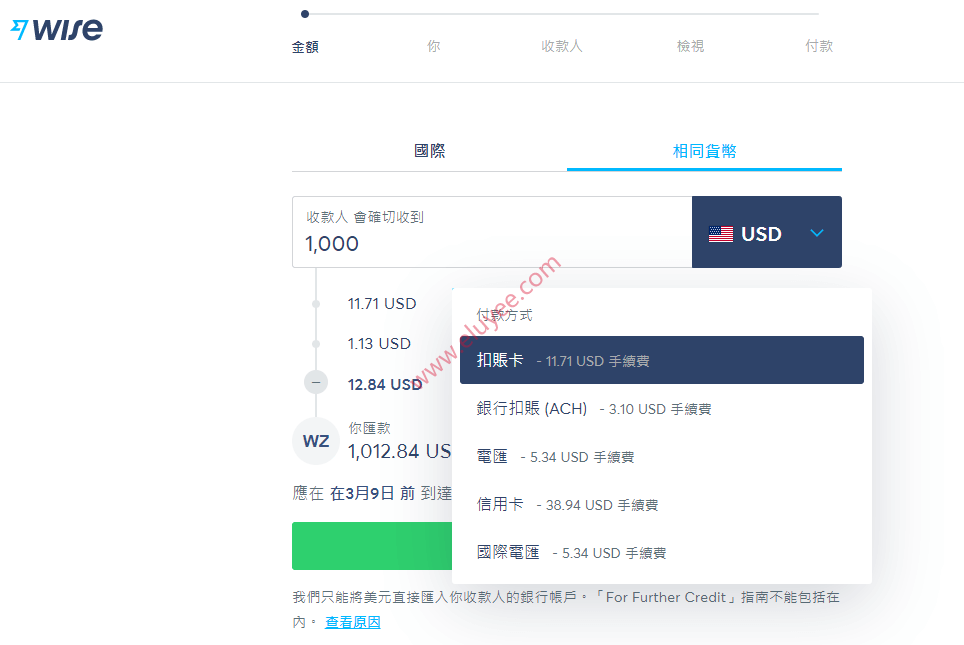Click the WZ avatar circle
The image size is (964, 645).
[x=315, y=441]
